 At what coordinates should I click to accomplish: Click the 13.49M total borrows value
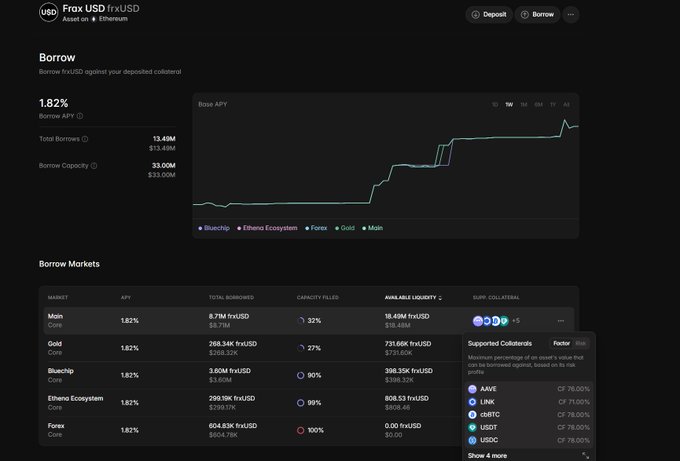164,139
